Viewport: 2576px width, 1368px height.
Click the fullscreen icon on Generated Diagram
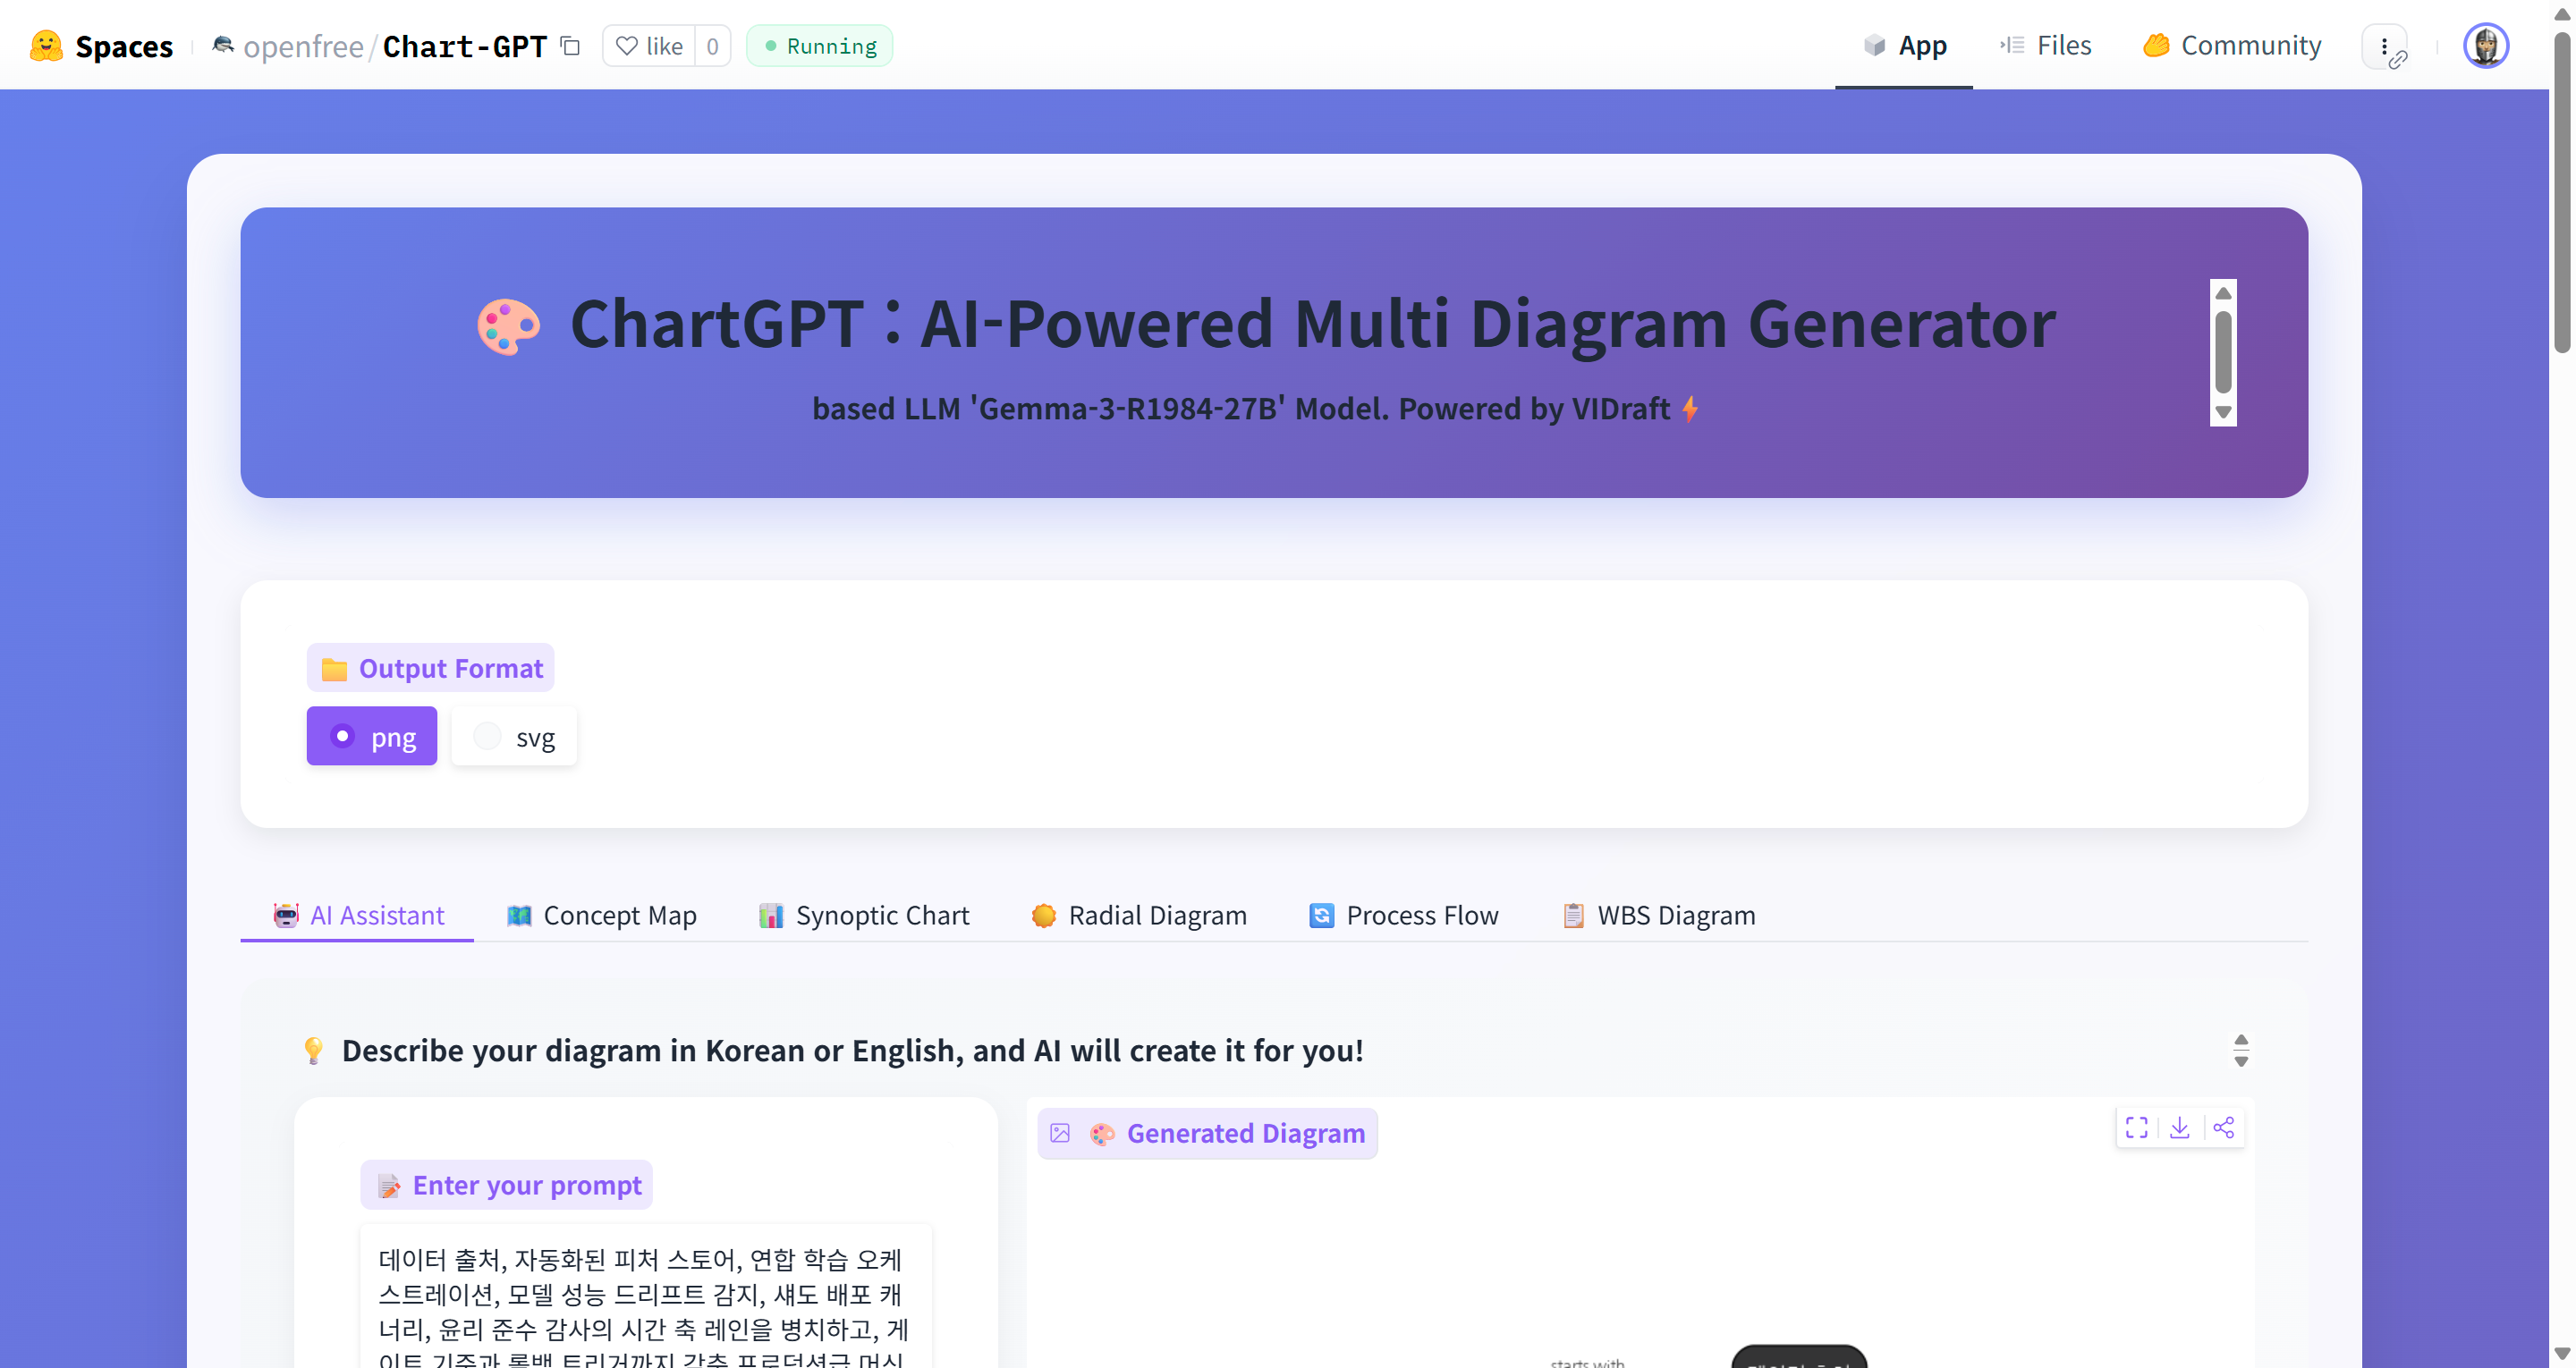click(2136, 1128)
